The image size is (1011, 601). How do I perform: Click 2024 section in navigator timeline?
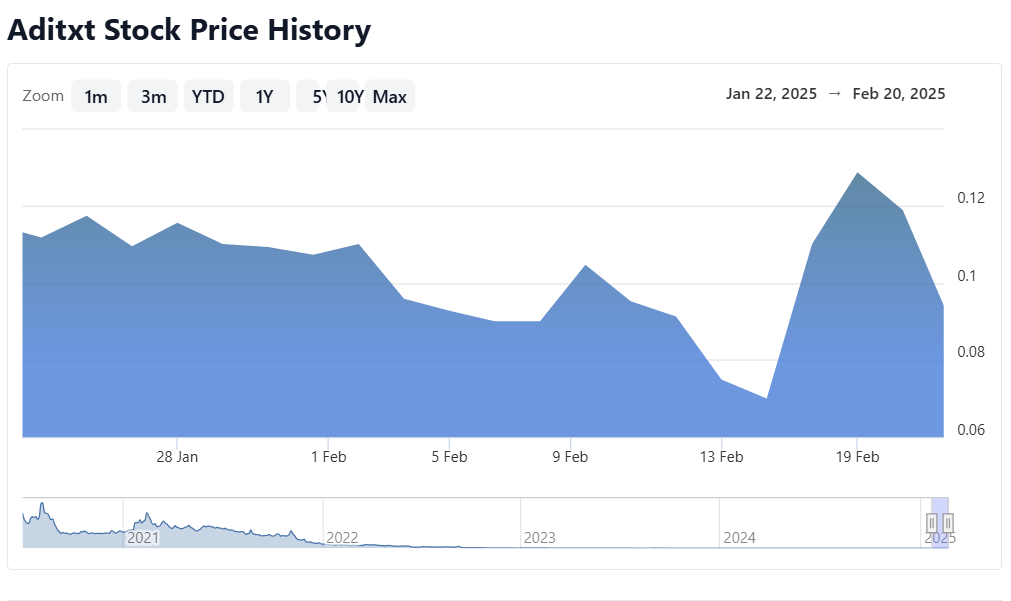(739, 538)
